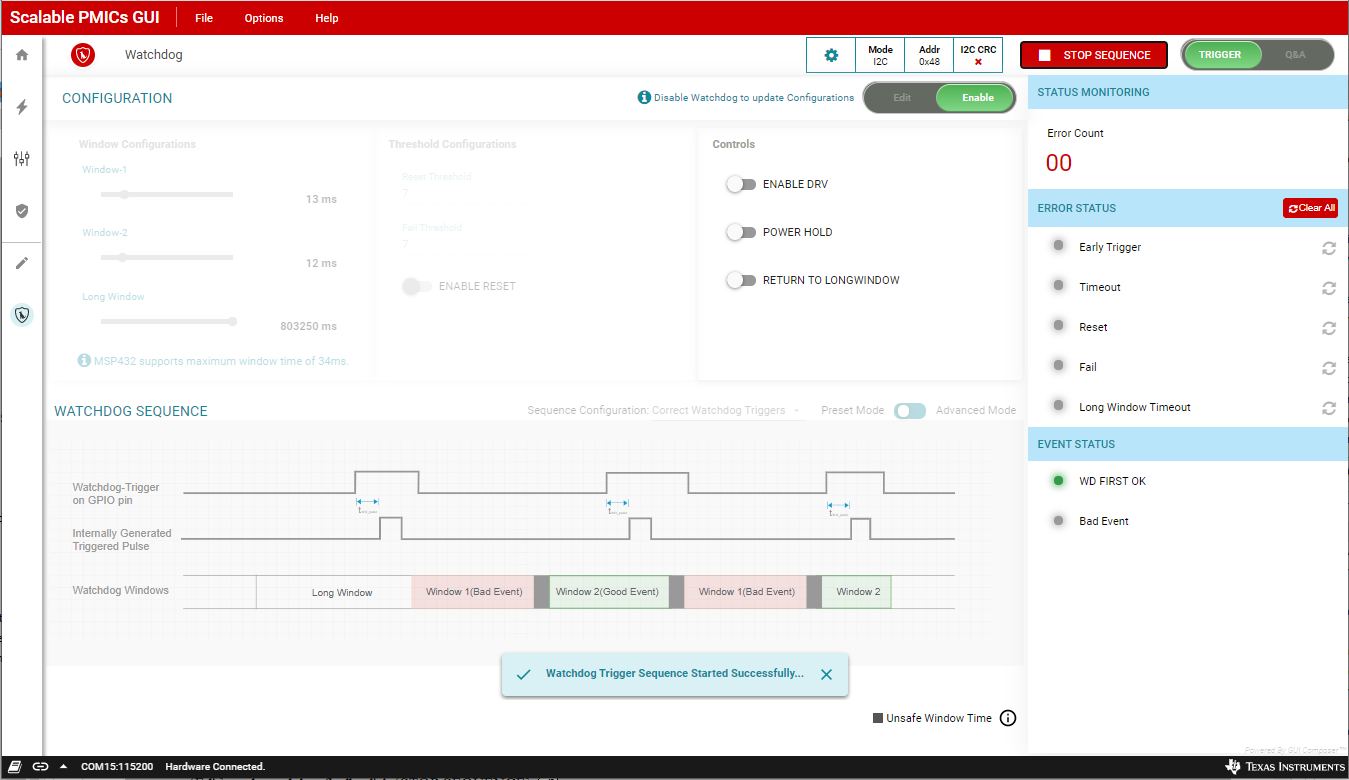Toggle RETURN TO LONGWINDOW switch
Viewport: 1349px width, 780px height.
(x=741, y=280)
